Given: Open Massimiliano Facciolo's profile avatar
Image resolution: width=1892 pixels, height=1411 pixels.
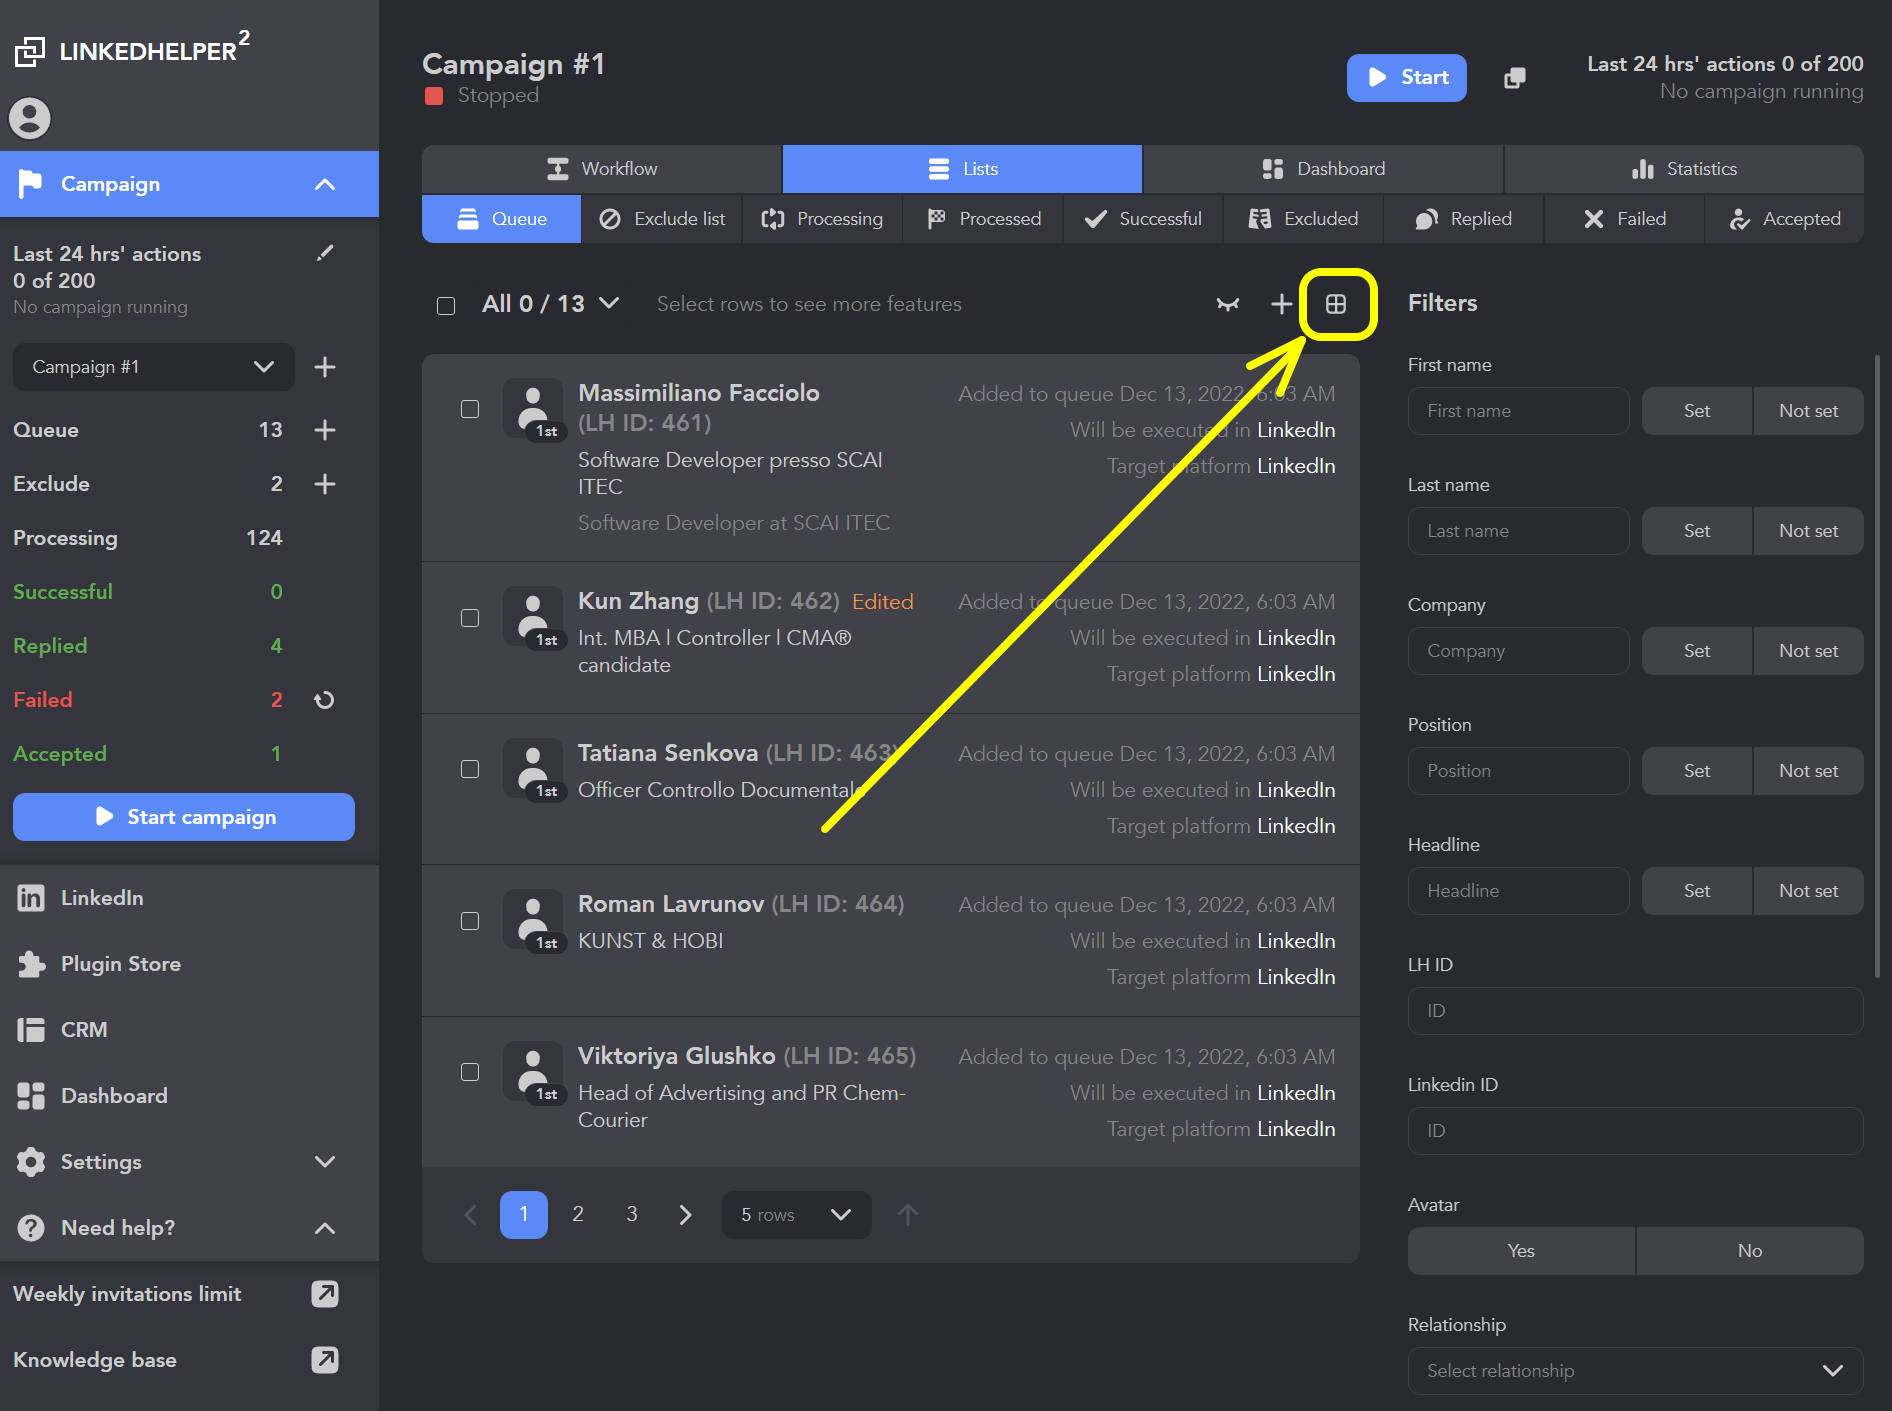Looking at the screenshot, I should click(x=533, y=409).
